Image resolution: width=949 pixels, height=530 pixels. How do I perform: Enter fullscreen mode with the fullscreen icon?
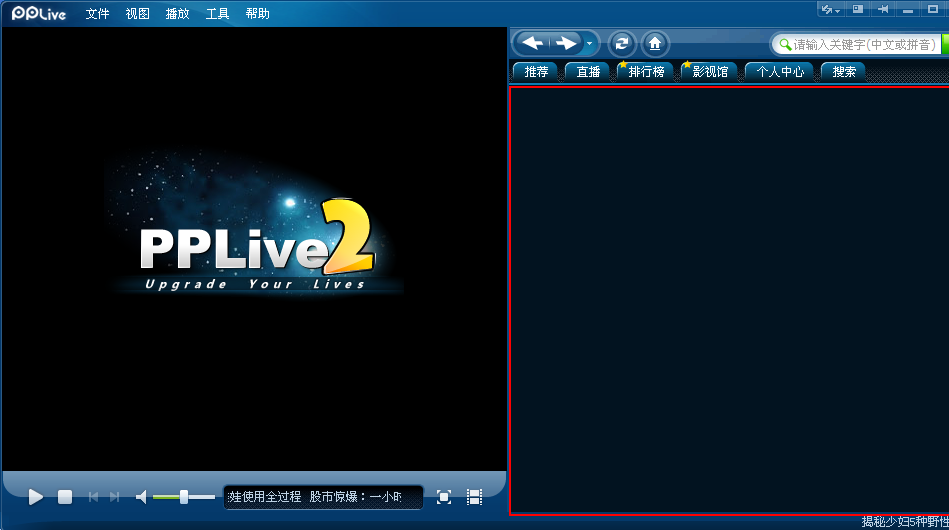(444, 497)
